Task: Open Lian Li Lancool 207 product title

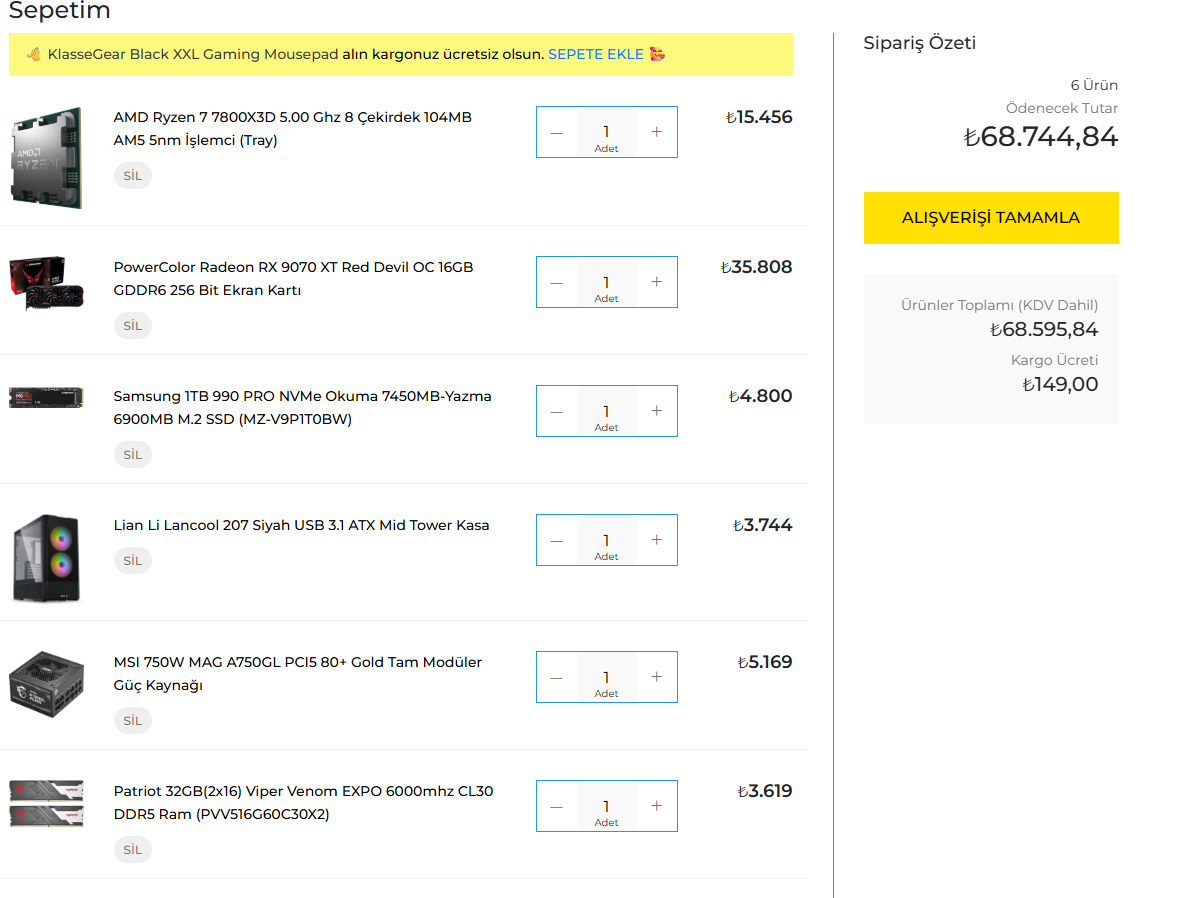Action: [302, 525]
